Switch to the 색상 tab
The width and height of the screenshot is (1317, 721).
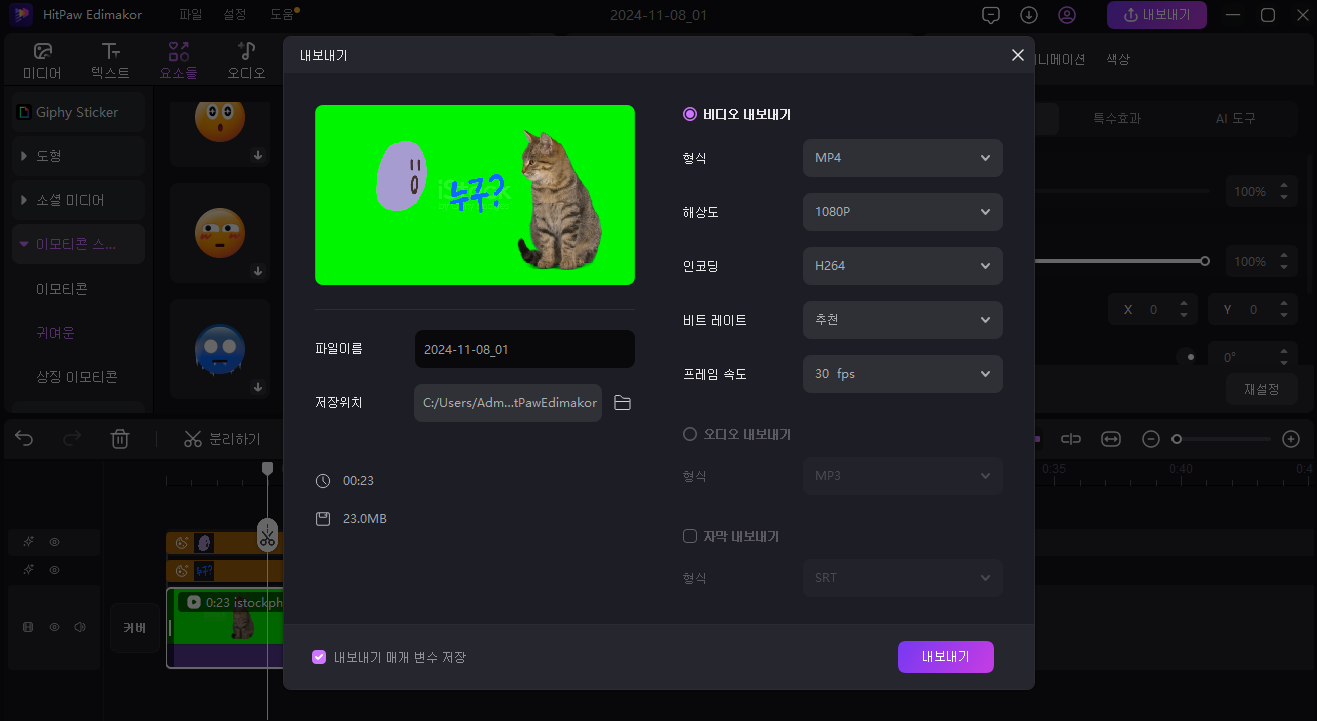coord(1118,59)
